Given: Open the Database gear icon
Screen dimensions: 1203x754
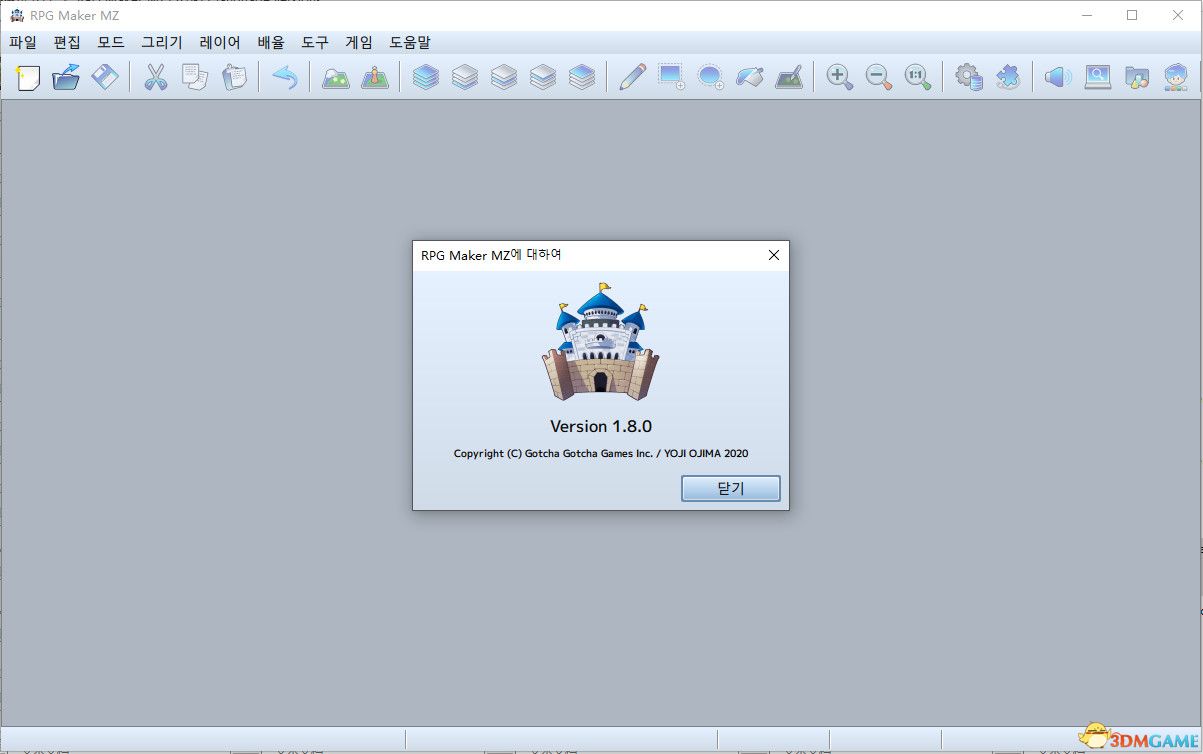Looking at the screenshot, I should [968, 77].
